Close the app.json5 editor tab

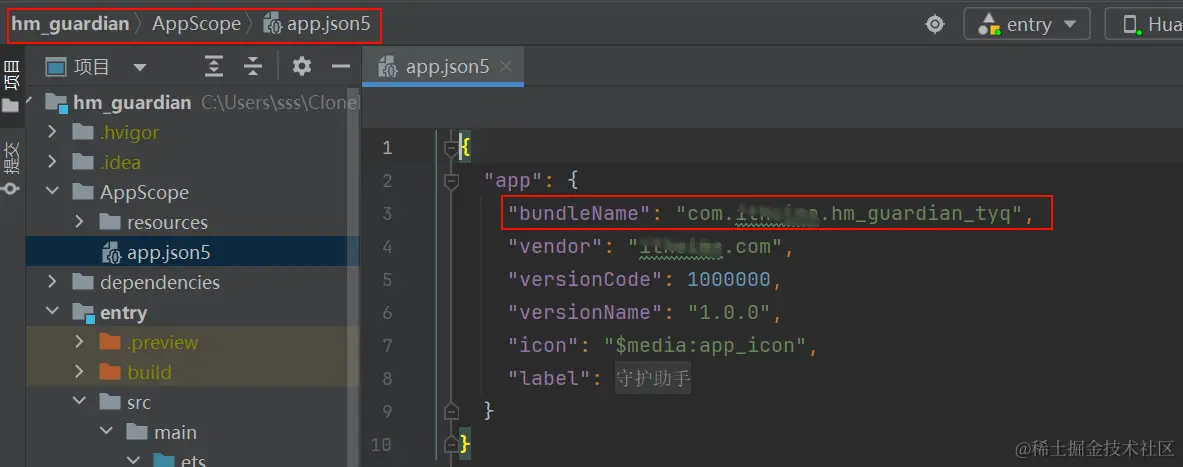pos(506,66)
